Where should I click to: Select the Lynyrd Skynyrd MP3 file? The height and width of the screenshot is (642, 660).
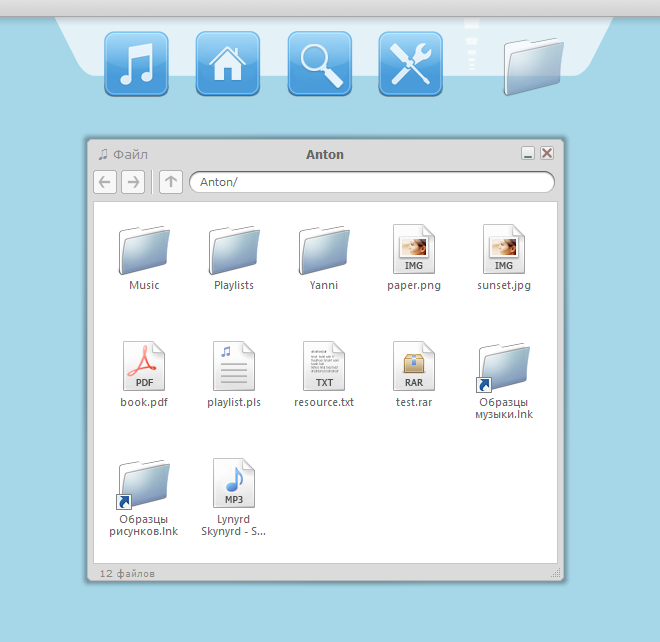tap(233, 484)
